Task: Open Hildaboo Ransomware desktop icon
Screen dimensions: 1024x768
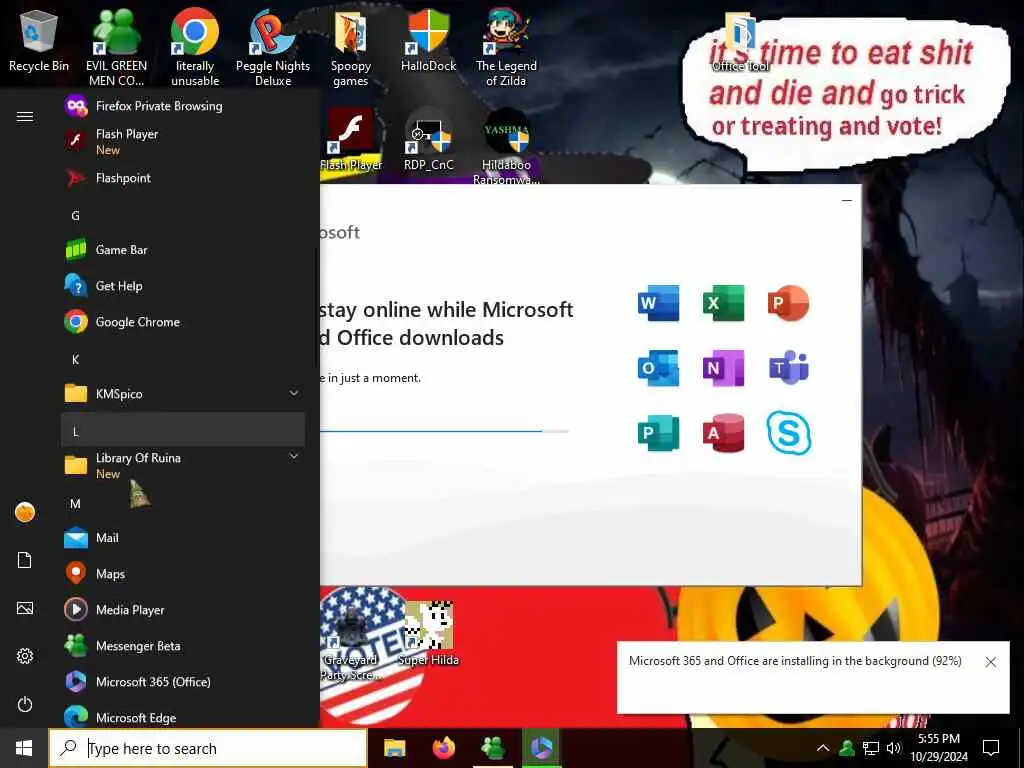Action: pos(506,146)
